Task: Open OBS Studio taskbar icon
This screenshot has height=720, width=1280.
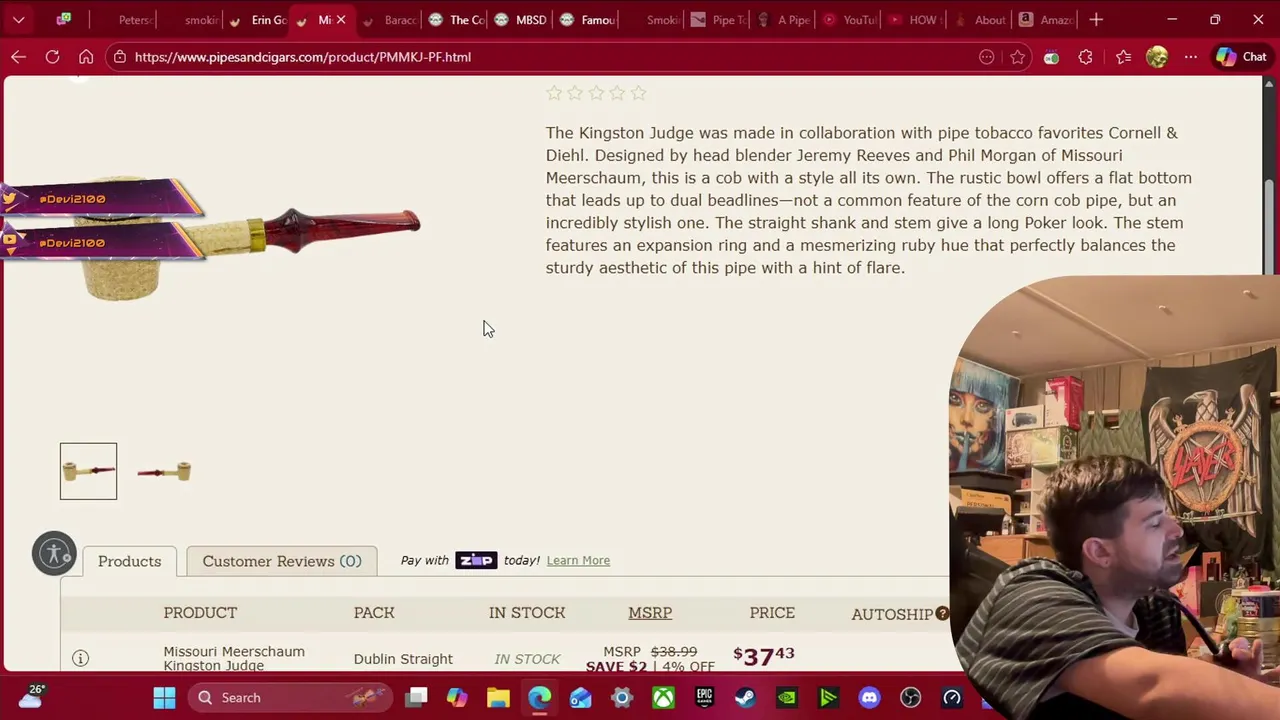Action: tap(910, 697)
